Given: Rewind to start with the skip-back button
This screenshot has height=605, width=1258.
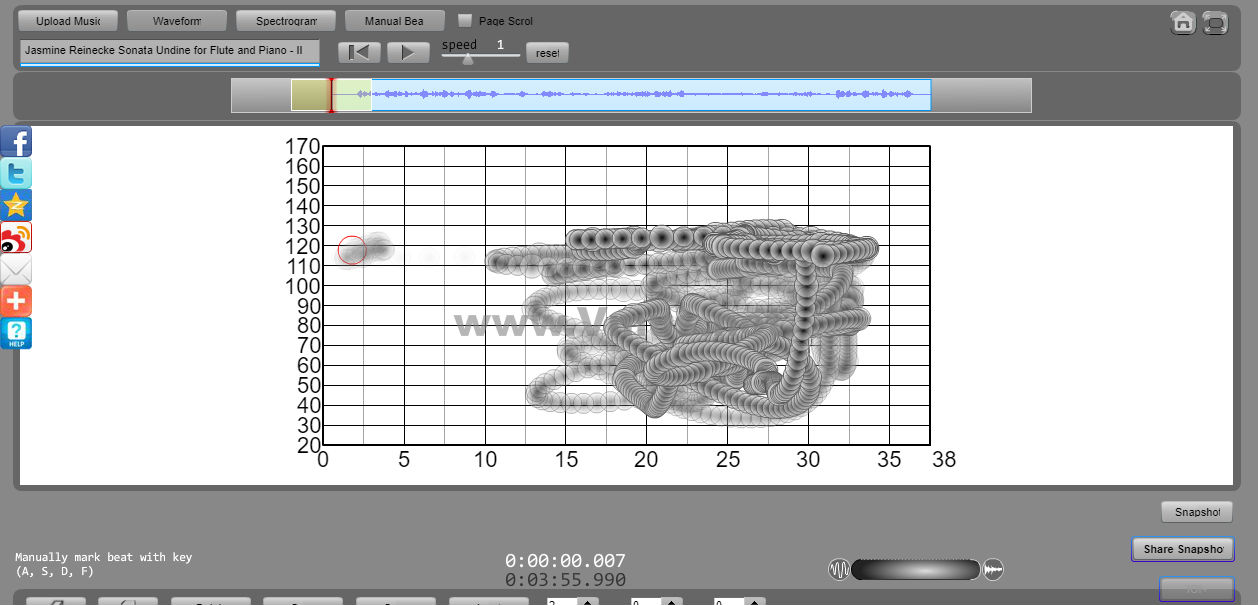Looking at the screenshot, I should (358, 53).
